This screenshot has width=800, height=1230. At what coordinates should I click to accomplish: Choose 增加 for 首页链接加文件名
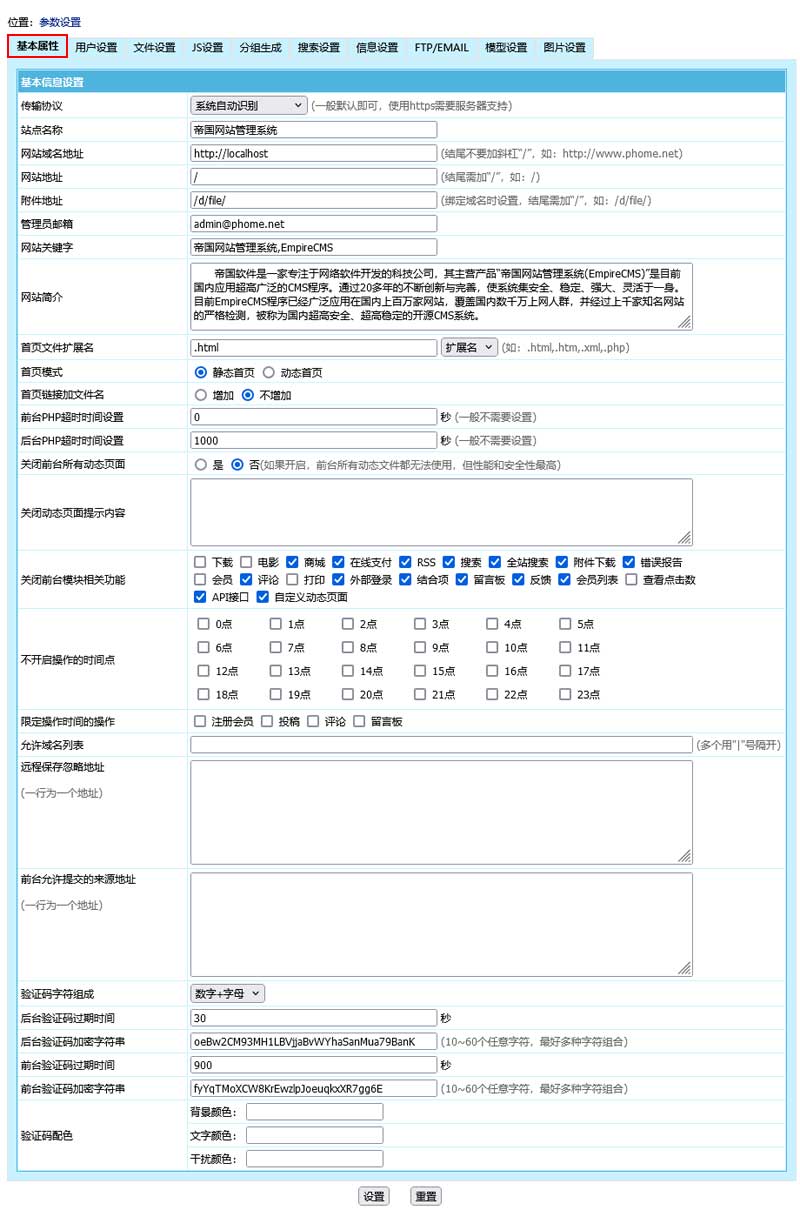point(201,395)
